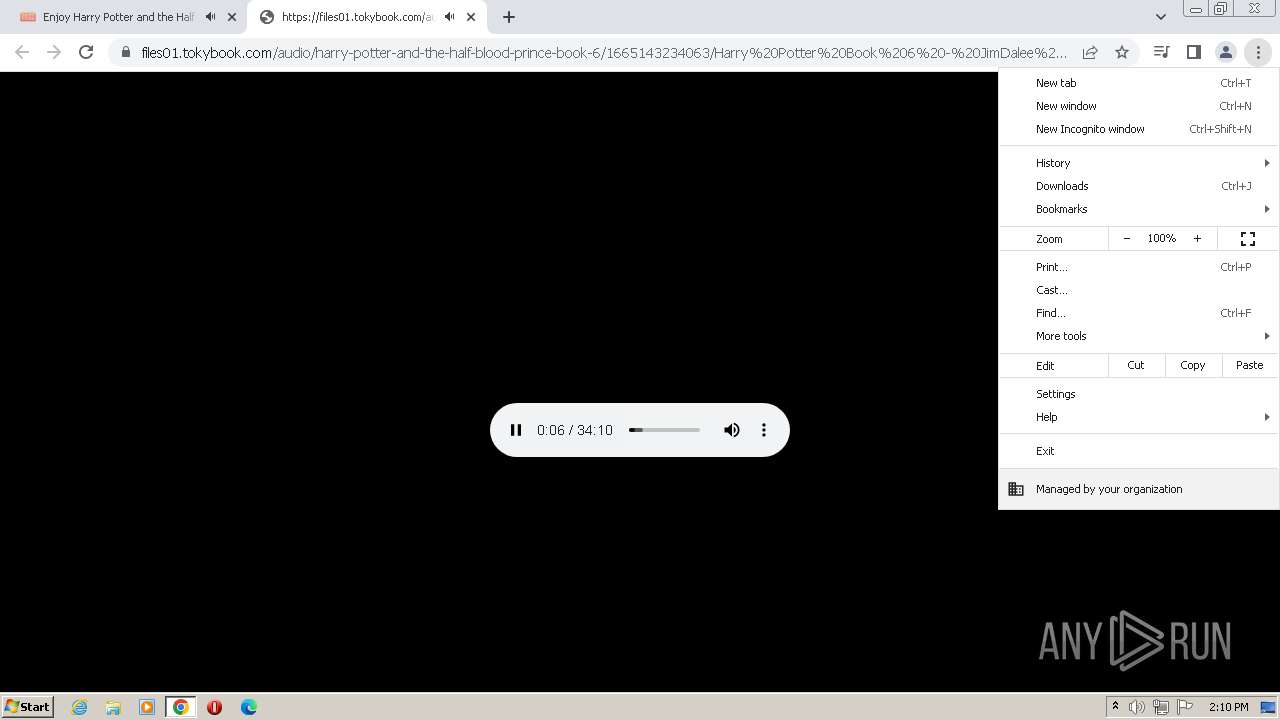Image resolution: width=1280 pixels, height=720 pixels.
Task: Open system volume tray icon
Action: (1137, 707)
